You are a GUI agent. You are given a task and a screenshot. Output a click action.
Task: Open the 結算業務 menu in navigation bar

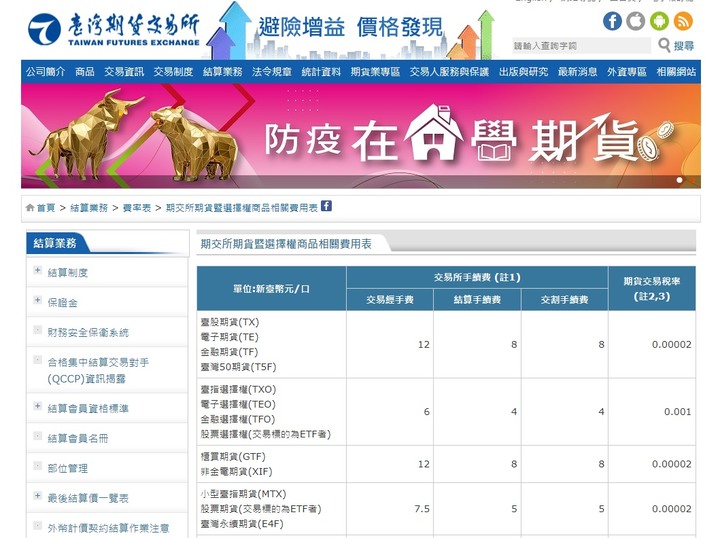pyautogui.click(x=223, y=72)
